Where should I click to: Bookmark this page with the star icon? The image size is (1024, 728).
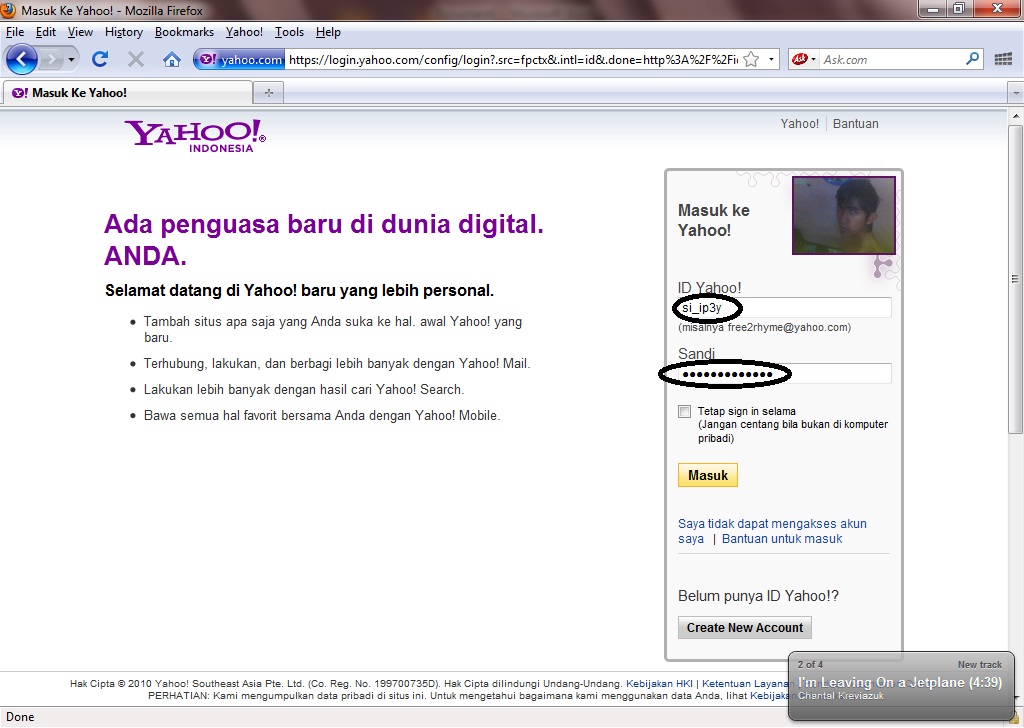pos(752,59)
